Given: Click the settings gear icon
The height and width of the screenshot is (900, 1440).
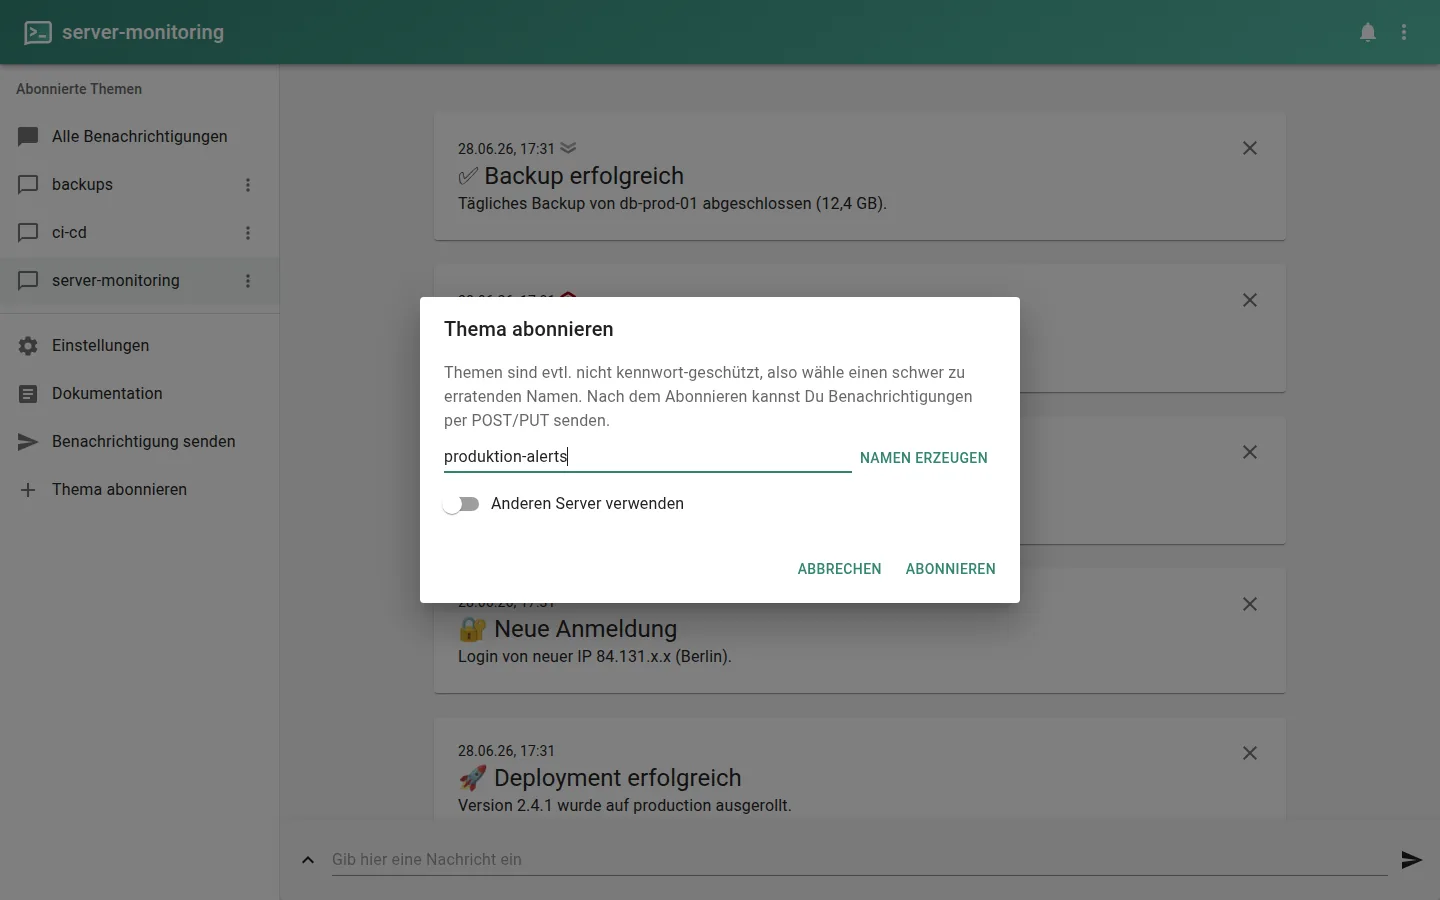Looking at the screenshot, I should (28, 346).
